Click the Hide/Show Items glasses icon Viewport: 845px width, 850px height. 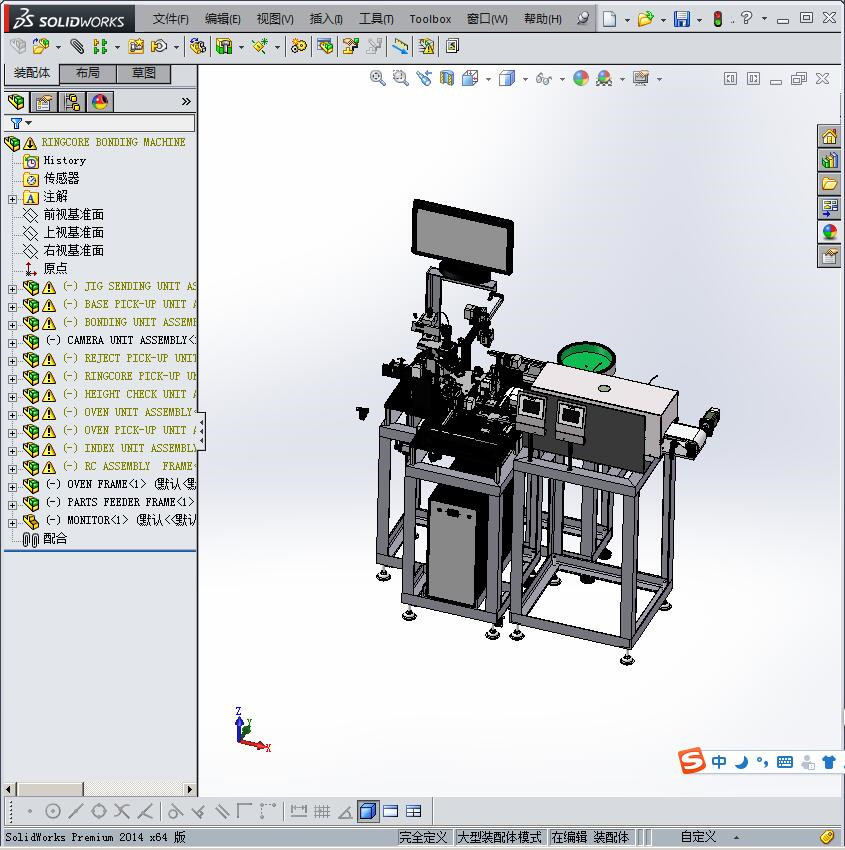[543, 79]
